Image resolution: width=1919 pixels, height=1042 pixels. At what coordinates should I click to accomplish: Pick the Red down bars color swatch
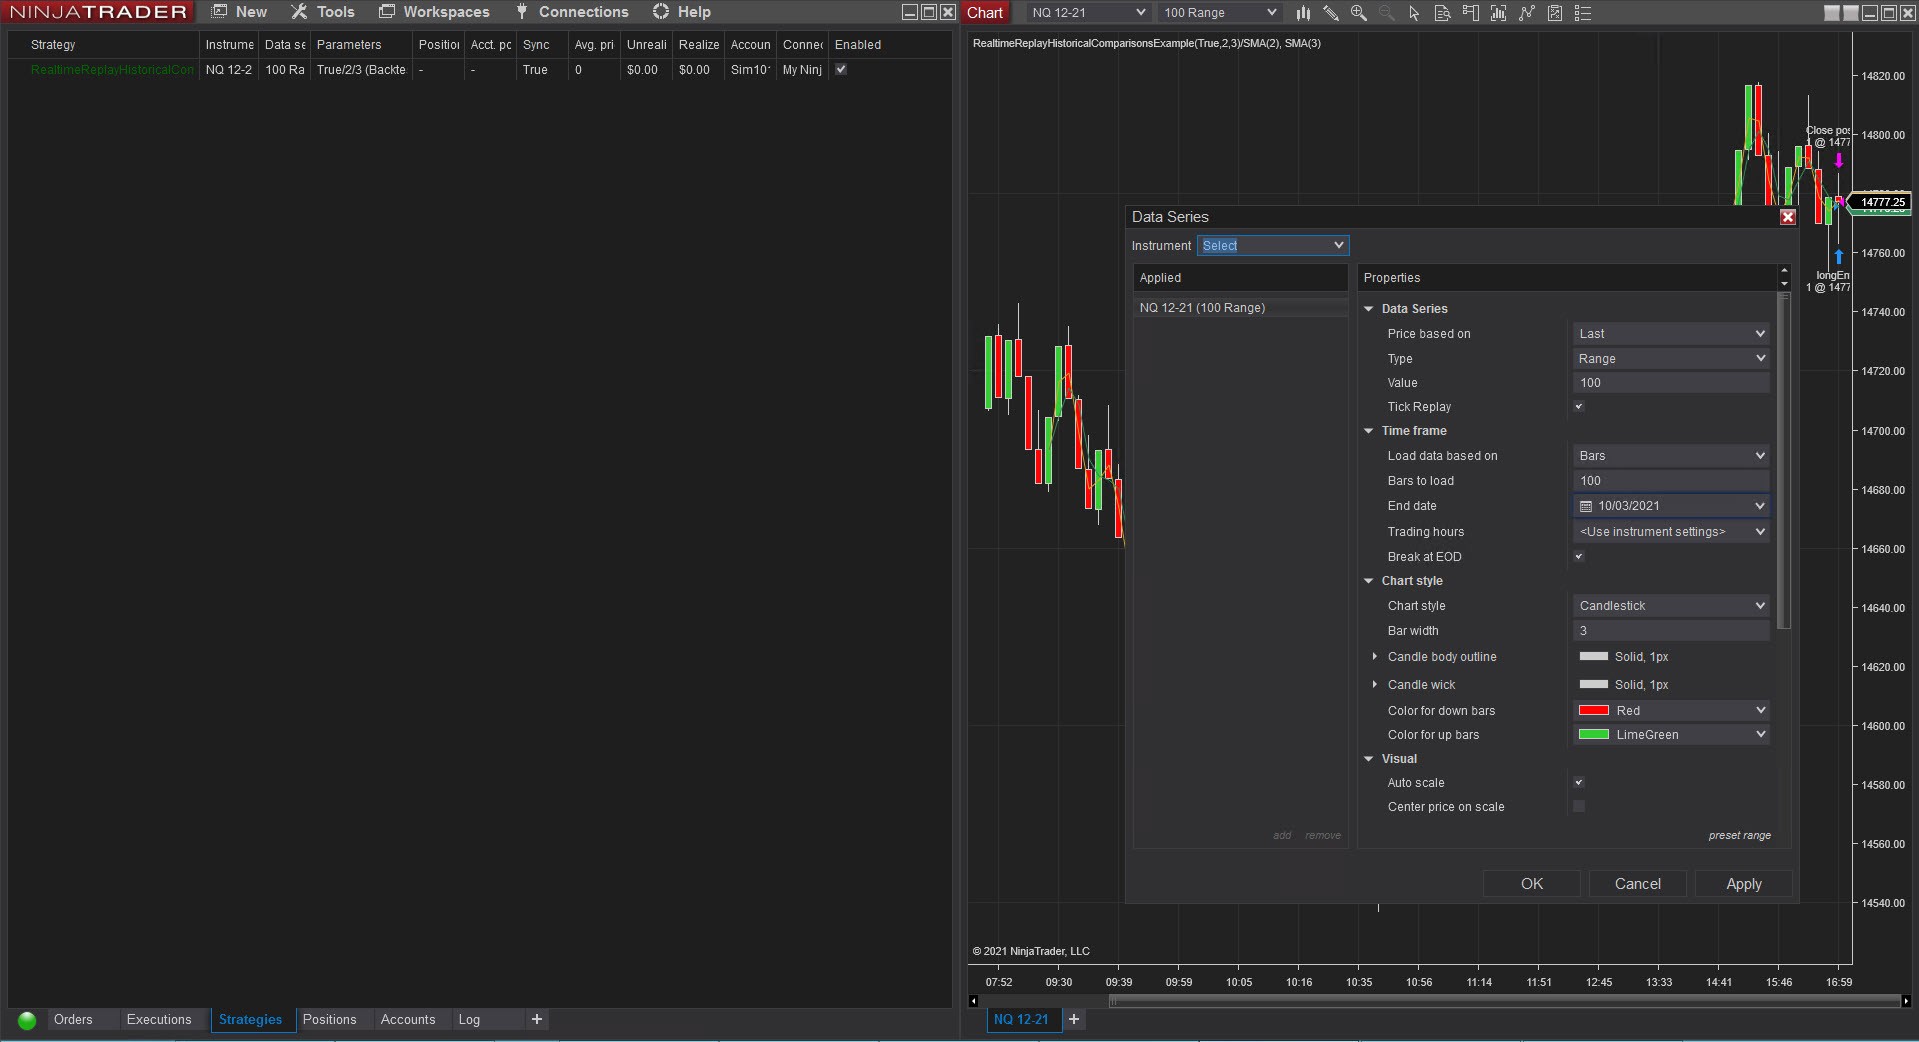1594,711
